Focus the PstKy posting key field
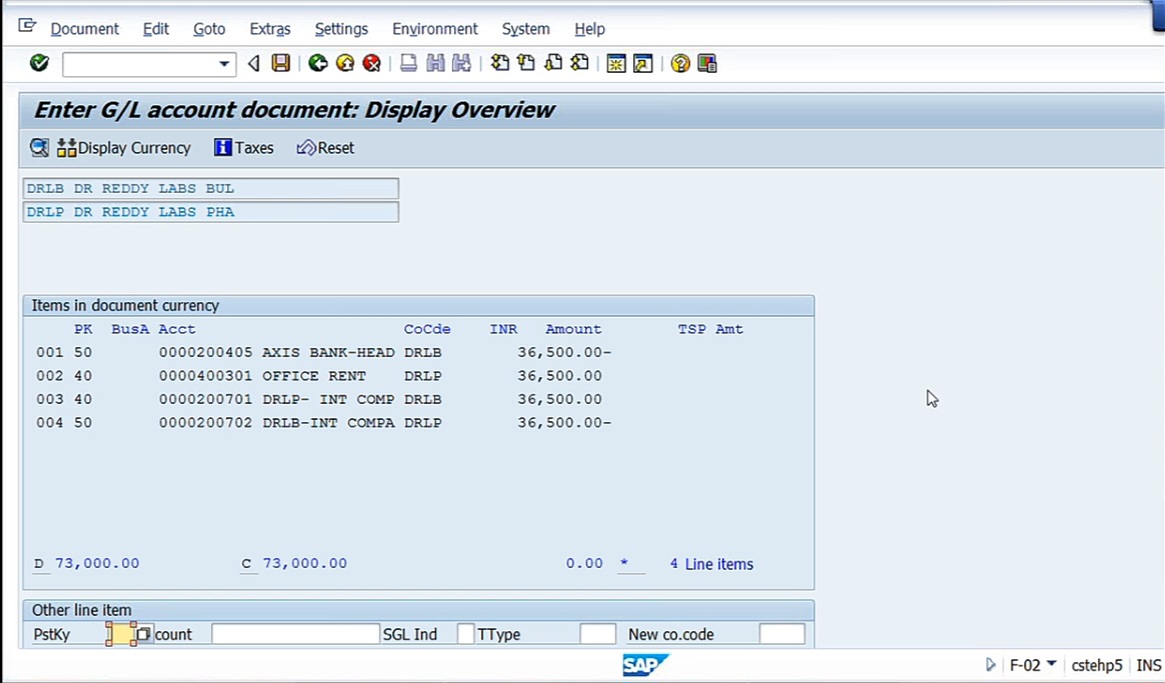Image resolution: width=1165 pixels, height=683 pixels. click(121, 635)
